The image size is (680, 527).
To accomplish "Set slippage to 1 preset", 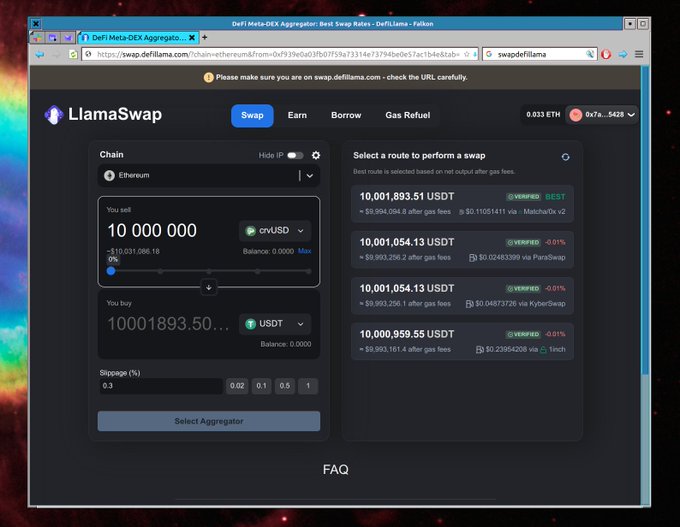I will pyautogui.click(x=308, y=386).
